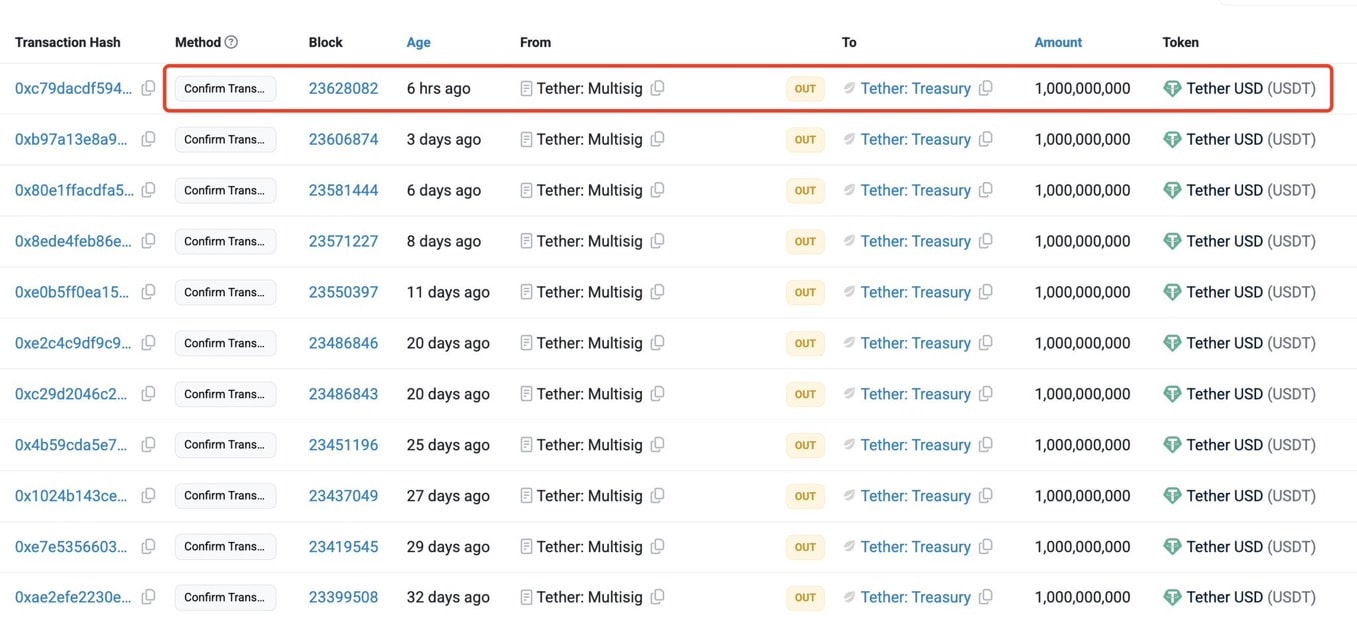Copy transaction hash 0xc79dacdf594 with copy icon
This screenshot has width=1357, height=621.
pos(148,88)
